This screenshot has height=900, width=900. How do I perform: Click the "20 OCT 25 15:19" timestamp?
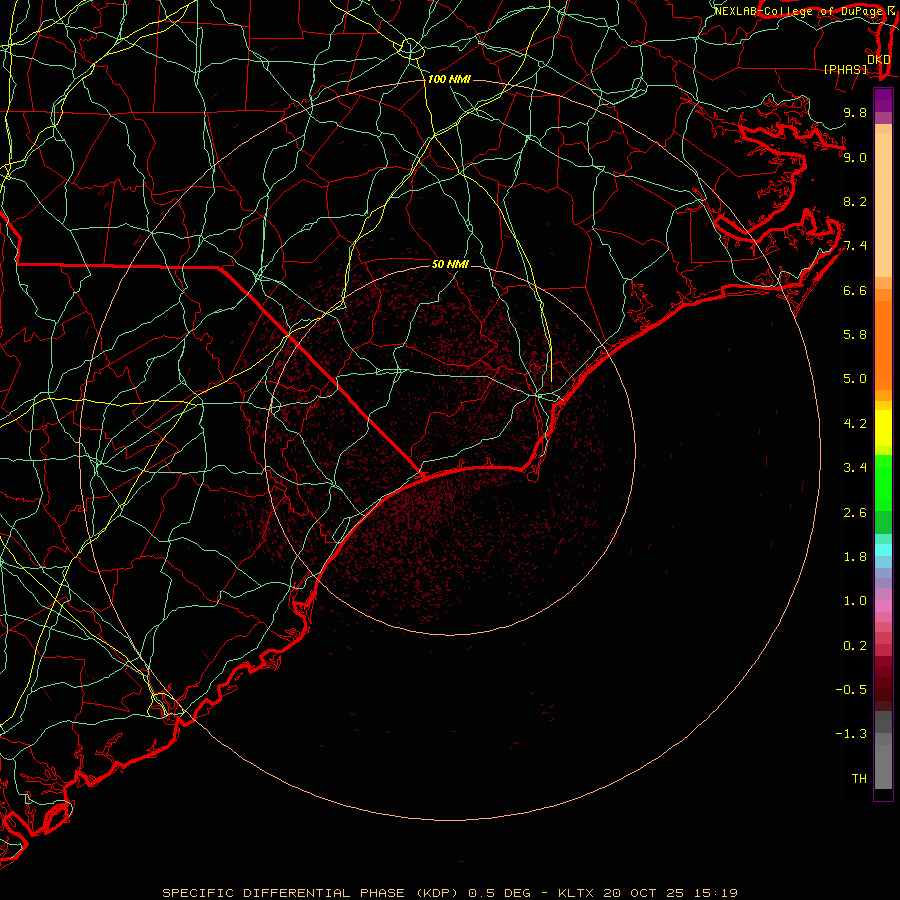670,893
